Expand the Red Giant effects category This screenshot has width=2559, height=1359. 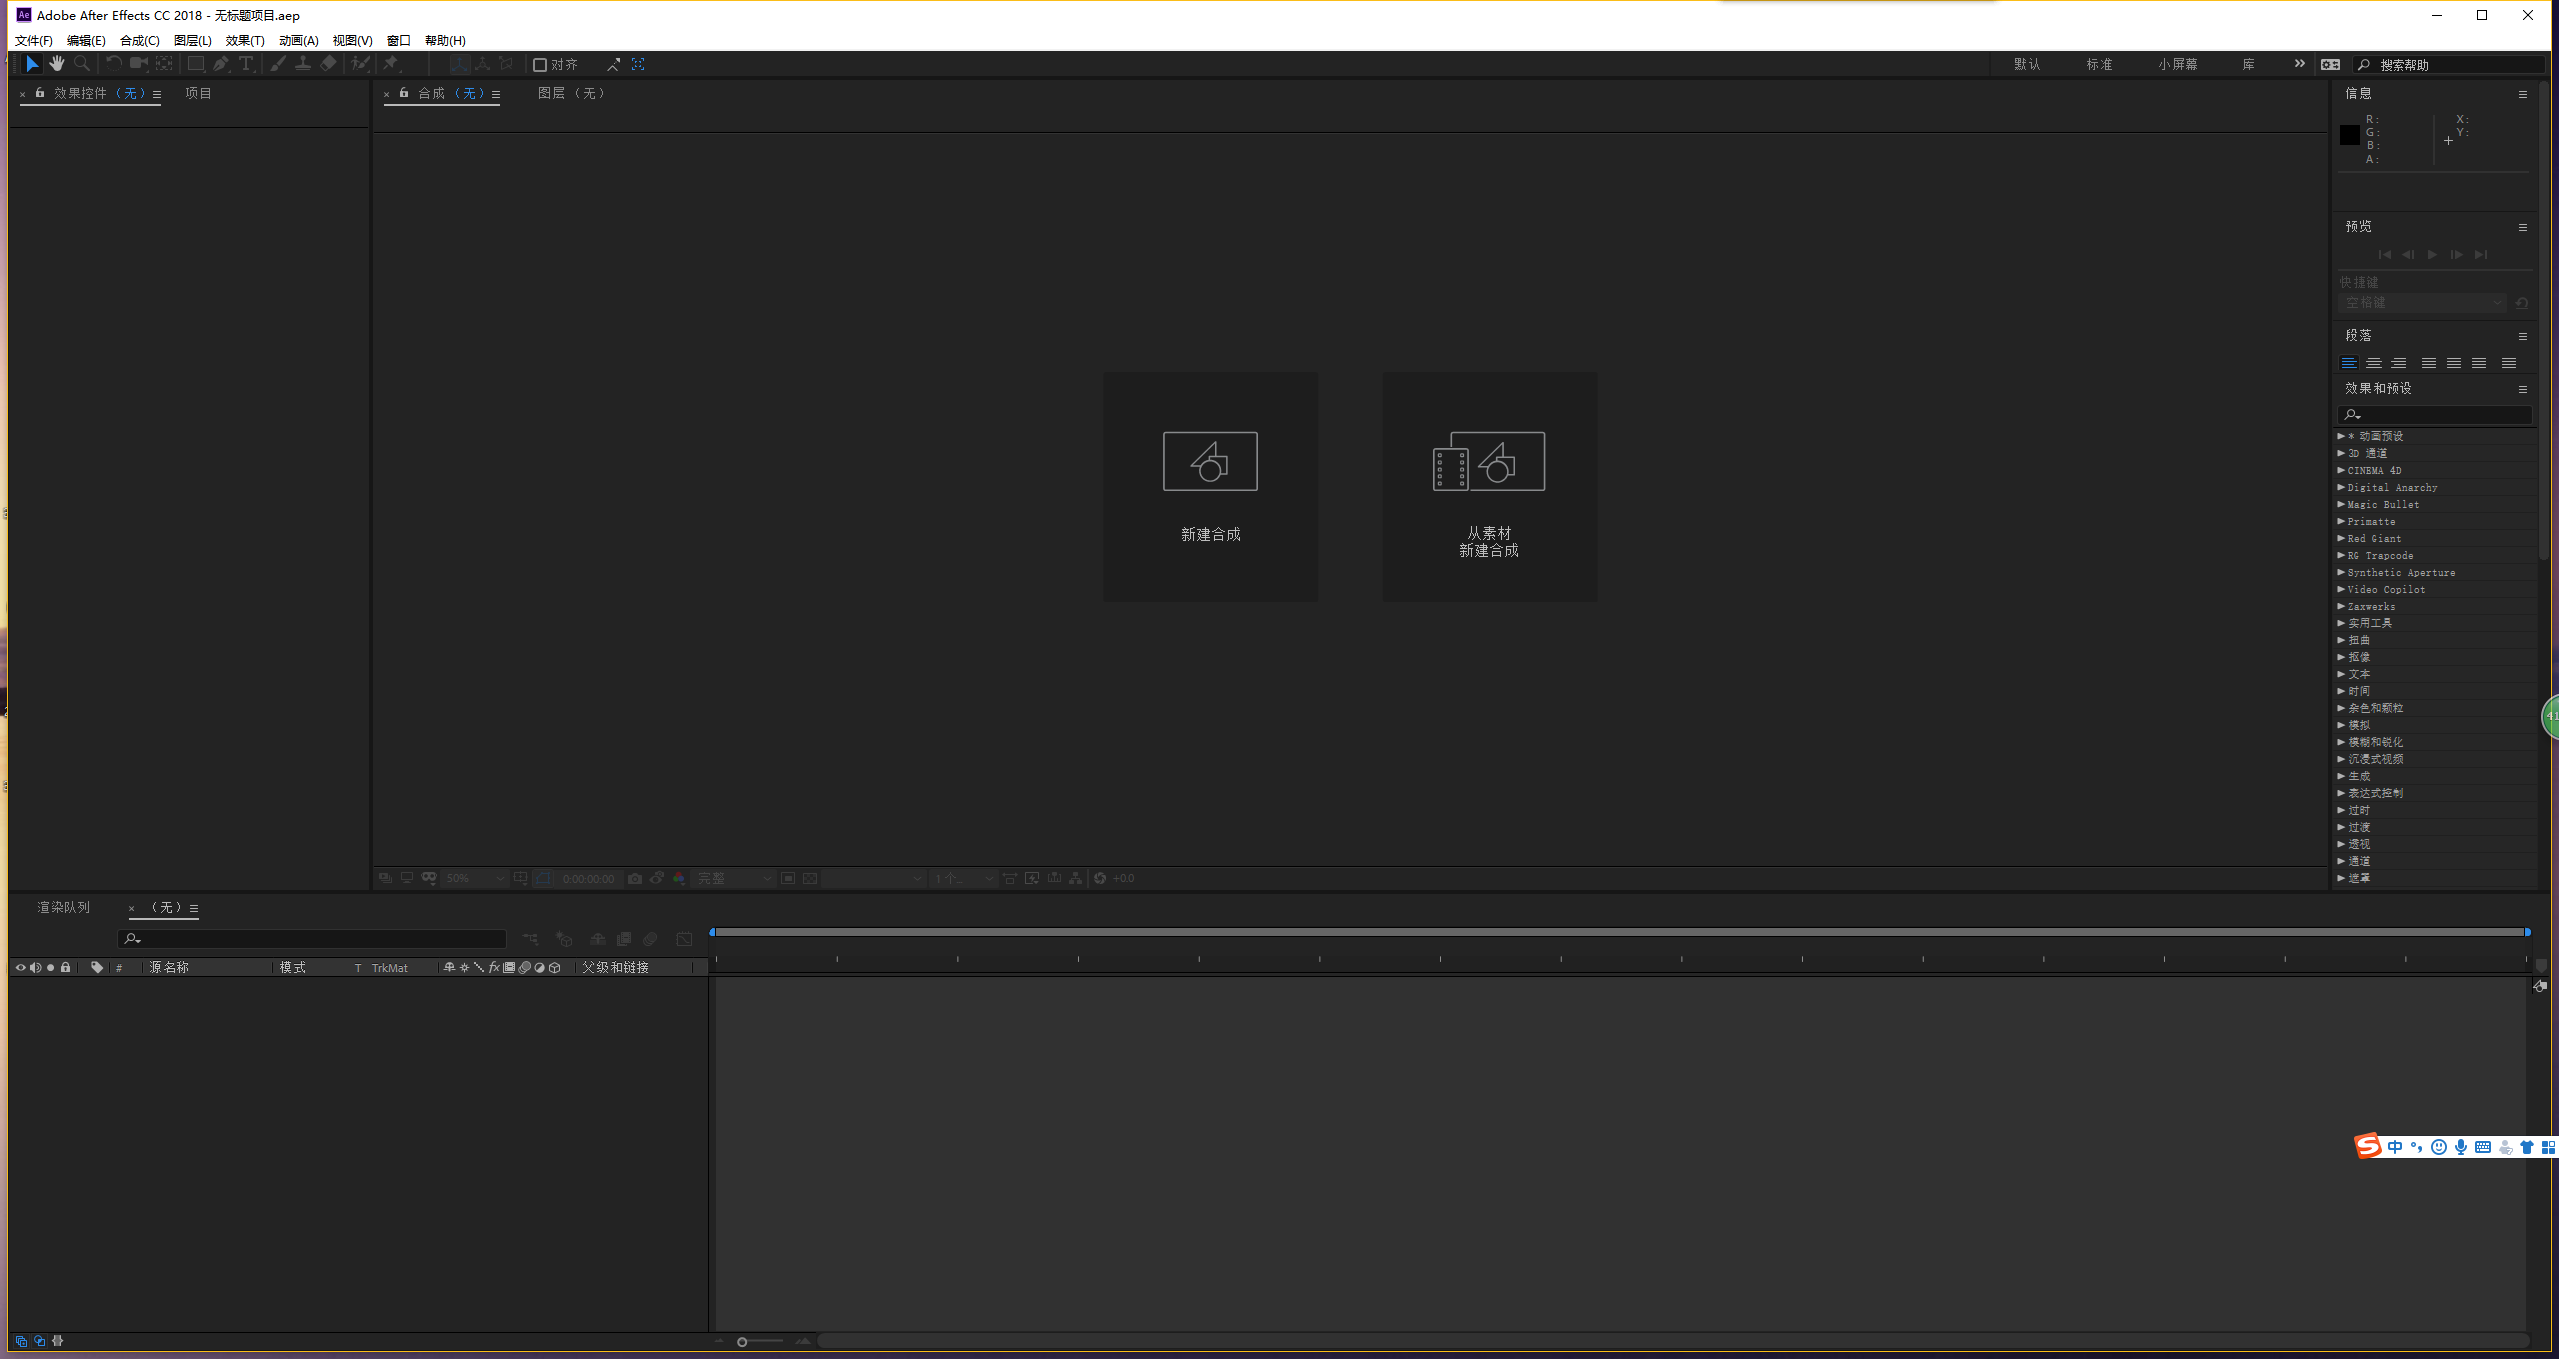2341,538
